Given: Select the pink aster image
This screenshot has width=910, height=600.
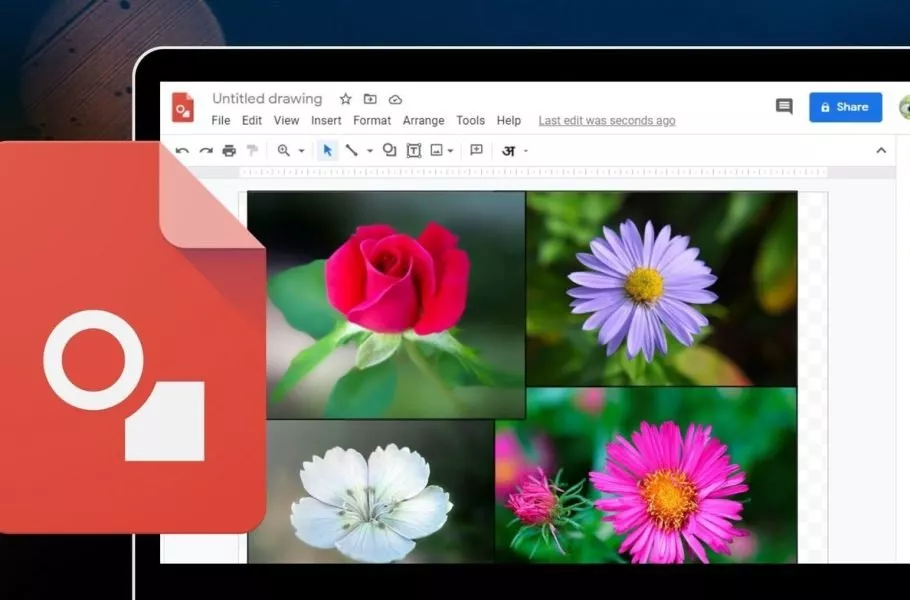Looking at the screenshot, I should click(x=646, y=475).
